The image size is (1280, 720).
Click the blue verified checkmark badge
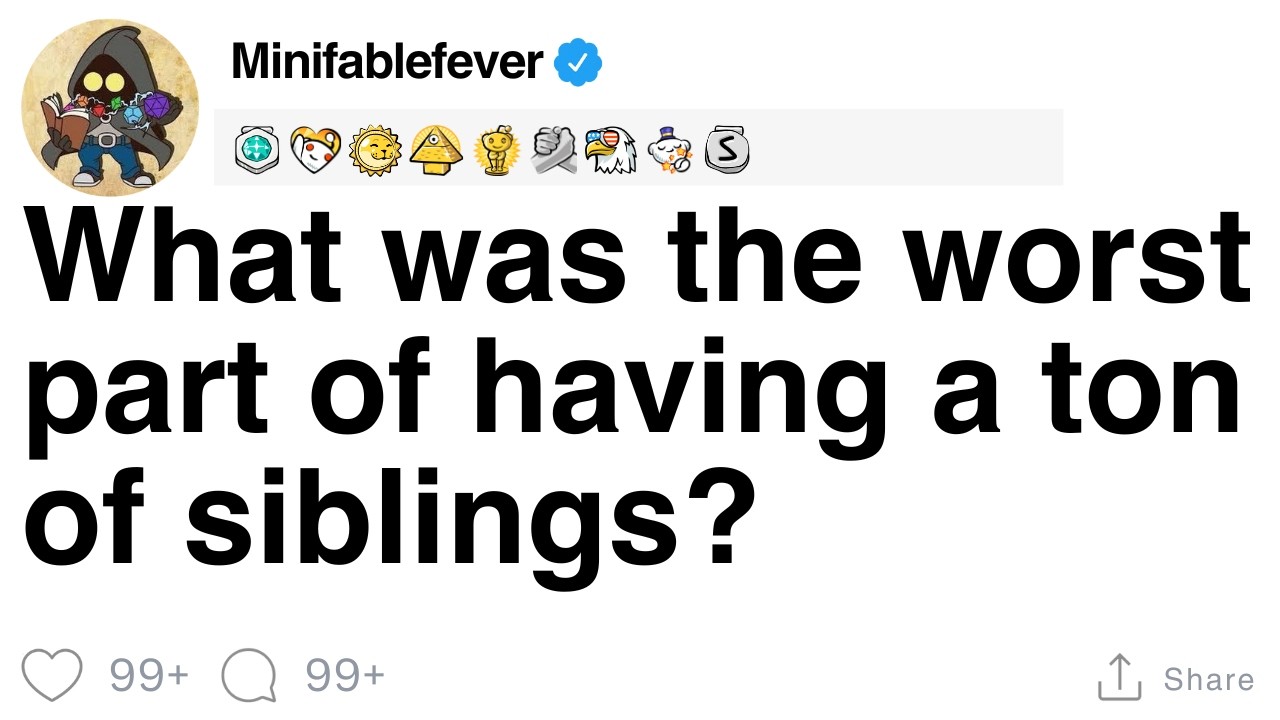point(579,63)
